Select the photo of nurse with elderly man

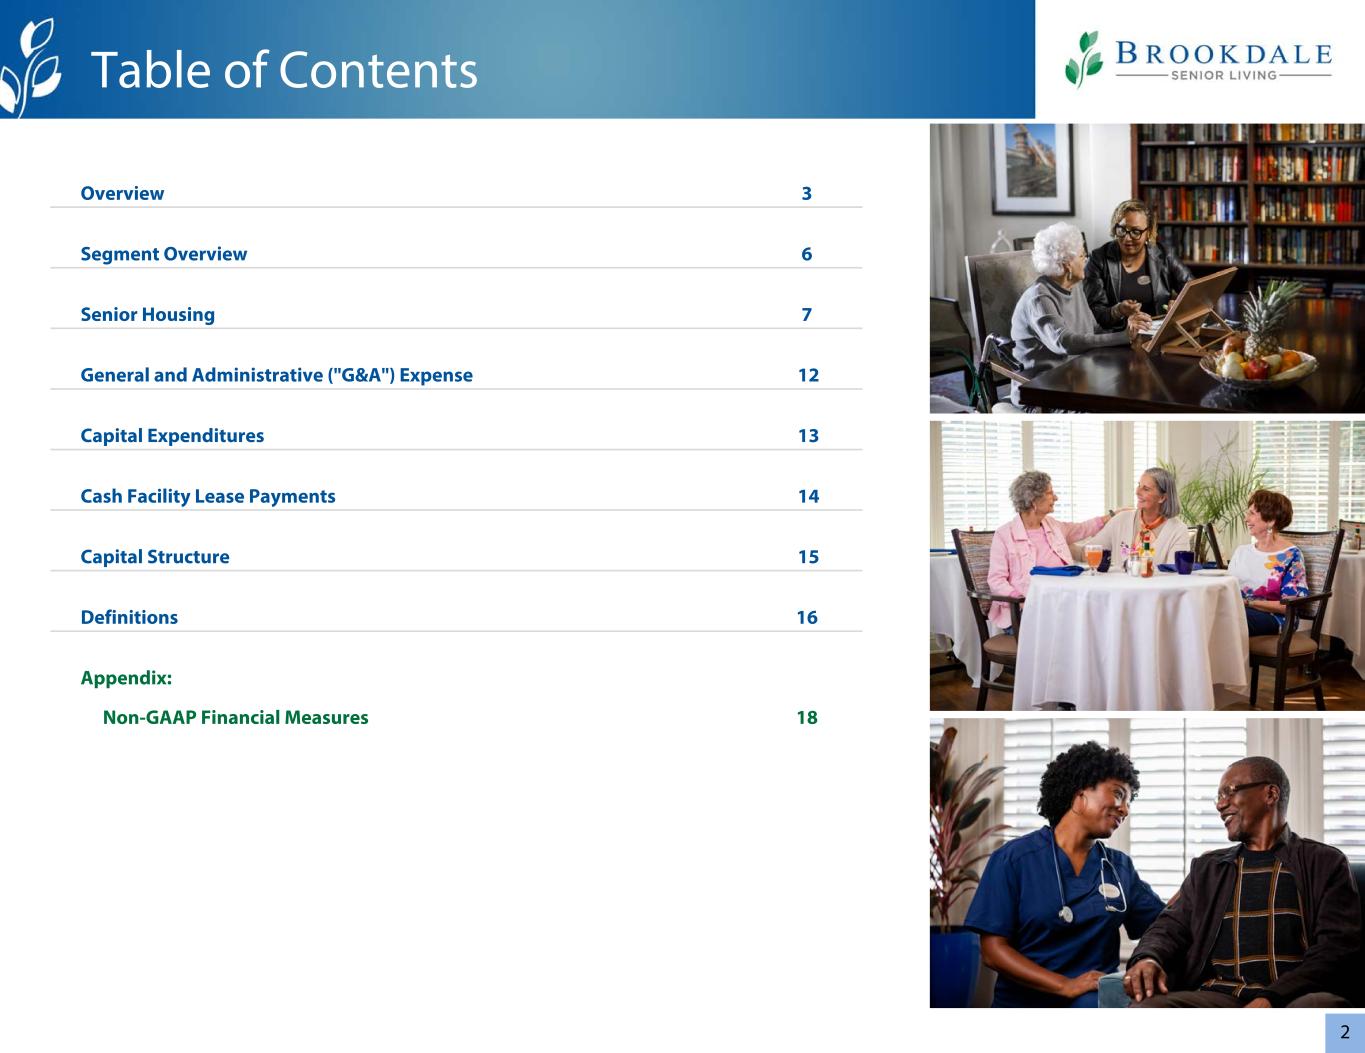click(x=1147, y=863)
